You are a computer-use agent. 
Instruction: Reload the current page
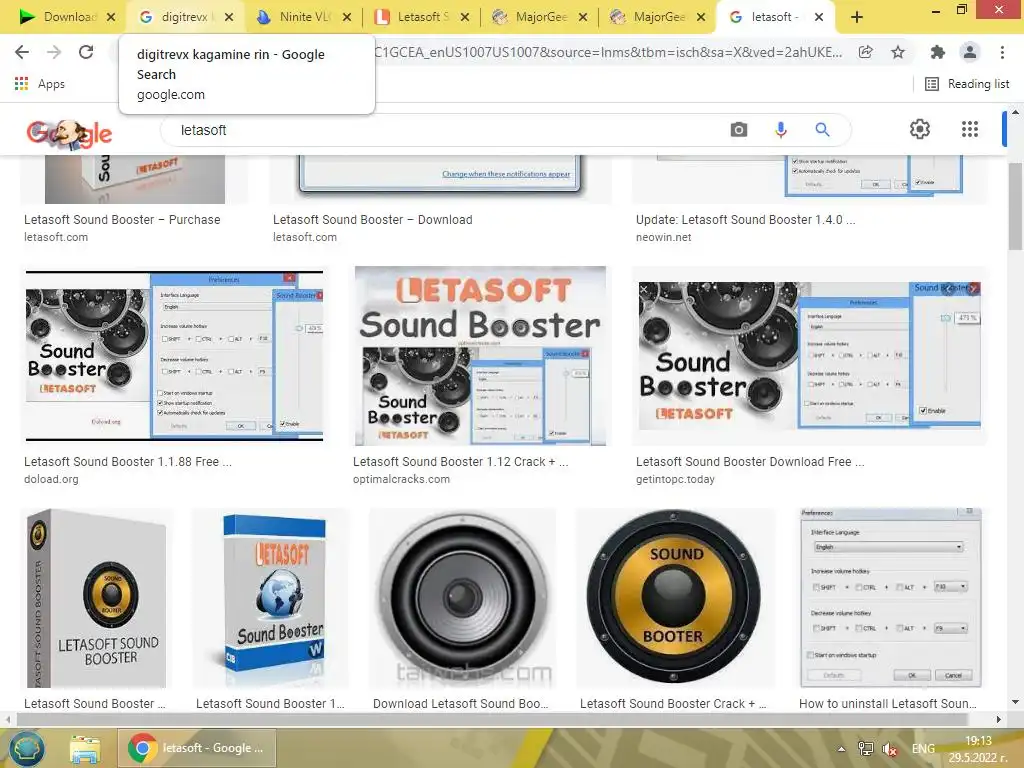[86, 52]
